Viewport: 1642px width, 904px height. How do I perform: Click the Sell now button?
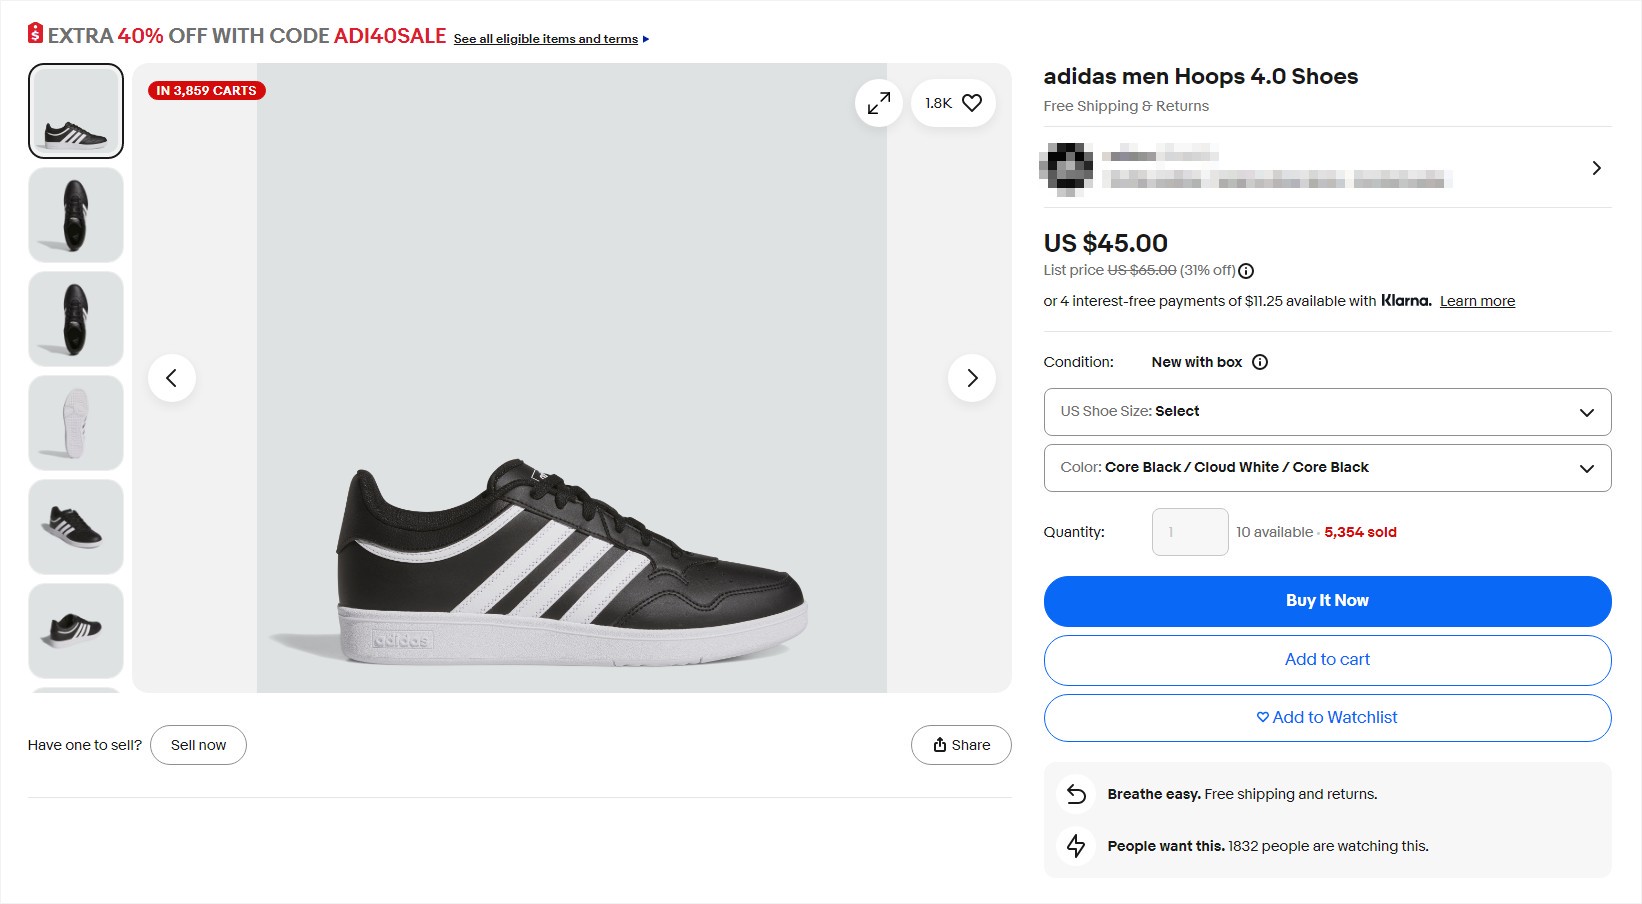click(198, 744)
